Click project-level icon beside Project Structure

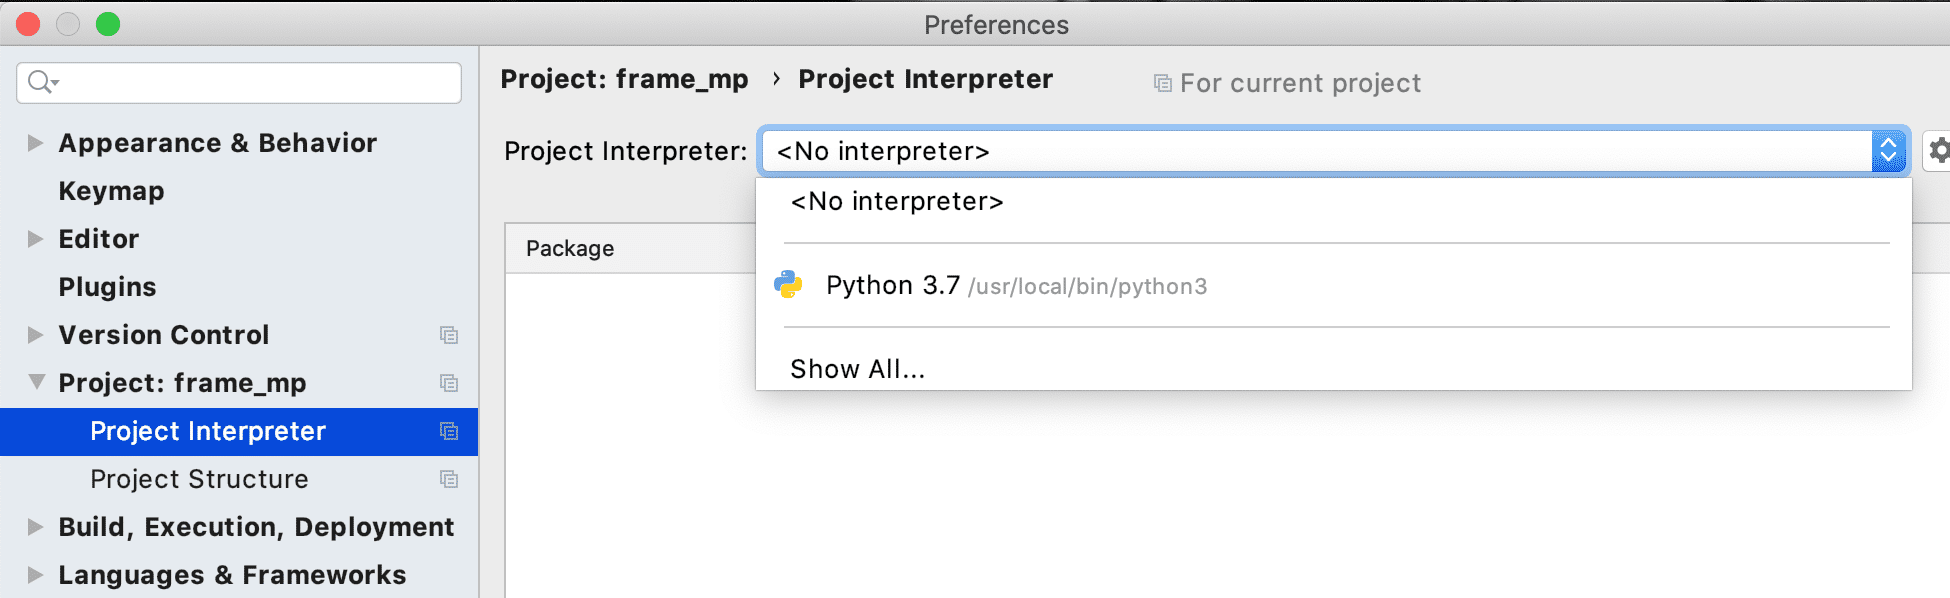(x=449, y=479)
